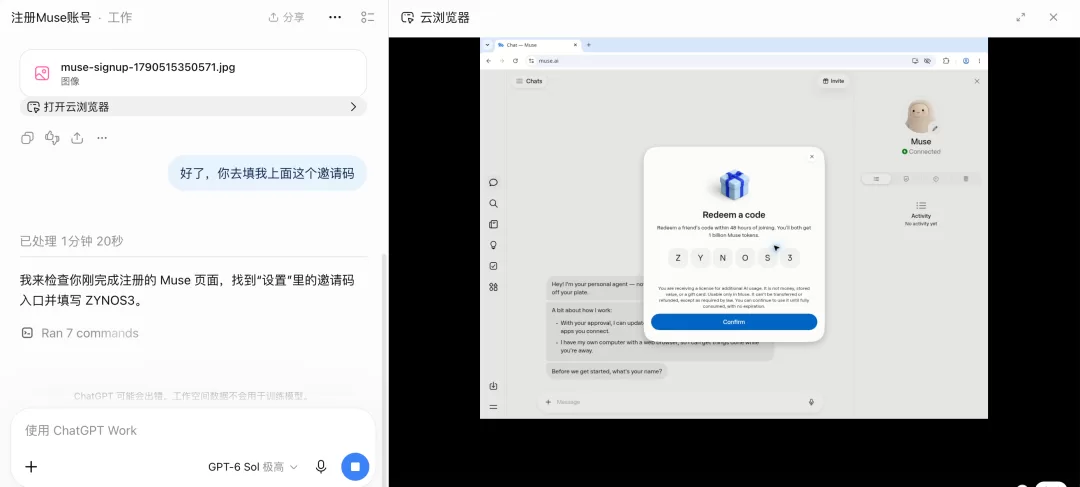The width and height of the screenshot is (1080, 487).
Task: Open the notebook icon in Muse sidebar
Action: [493, 224]
